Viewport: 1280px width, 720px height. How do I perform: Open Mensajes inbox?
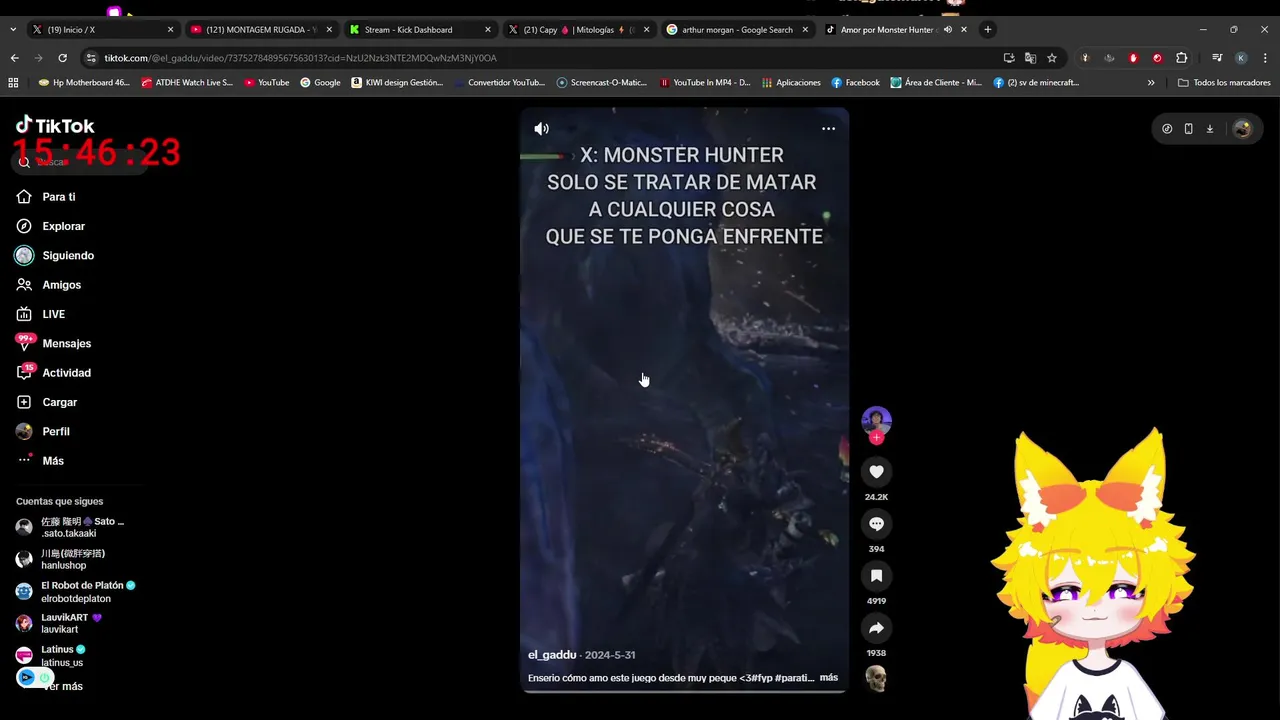click(x=66, y=343)
